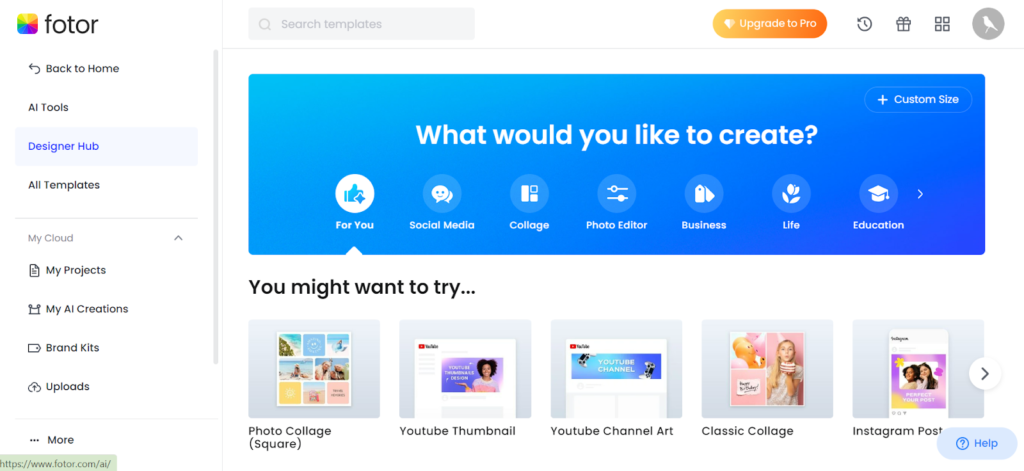Select the Collage category icon
The height and width of the screenshot is (471, 1024).
(x=529, y=194)
